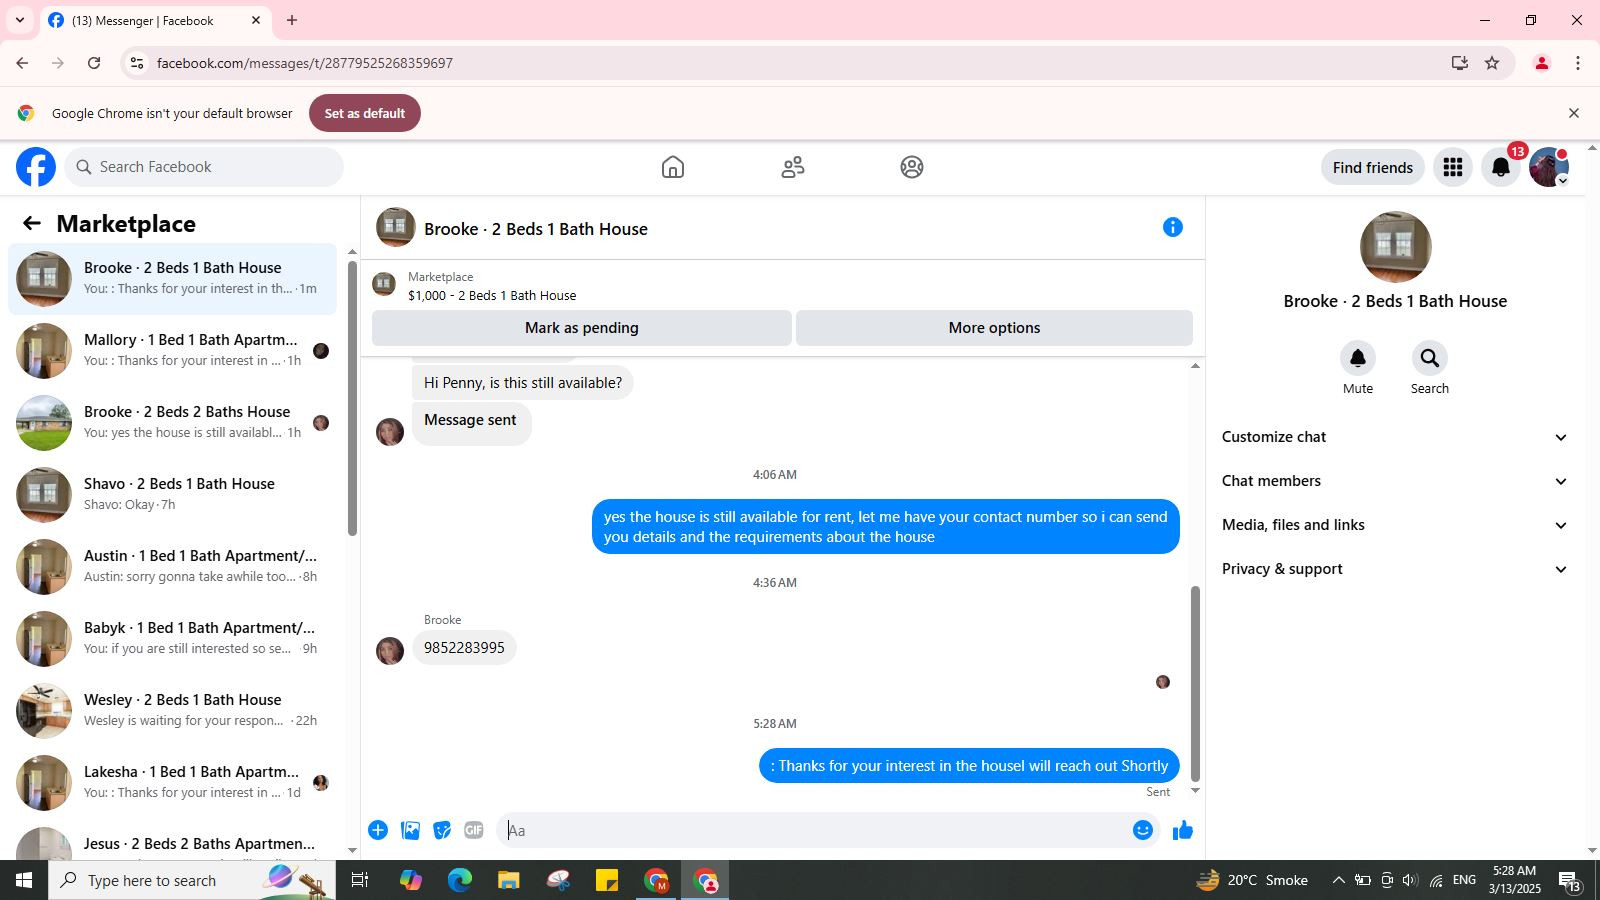The width and height of the screenshot is (1600, 900).
Task: Open Brooke's listing thumbnail in right panel
Action: click(1396, 247)
